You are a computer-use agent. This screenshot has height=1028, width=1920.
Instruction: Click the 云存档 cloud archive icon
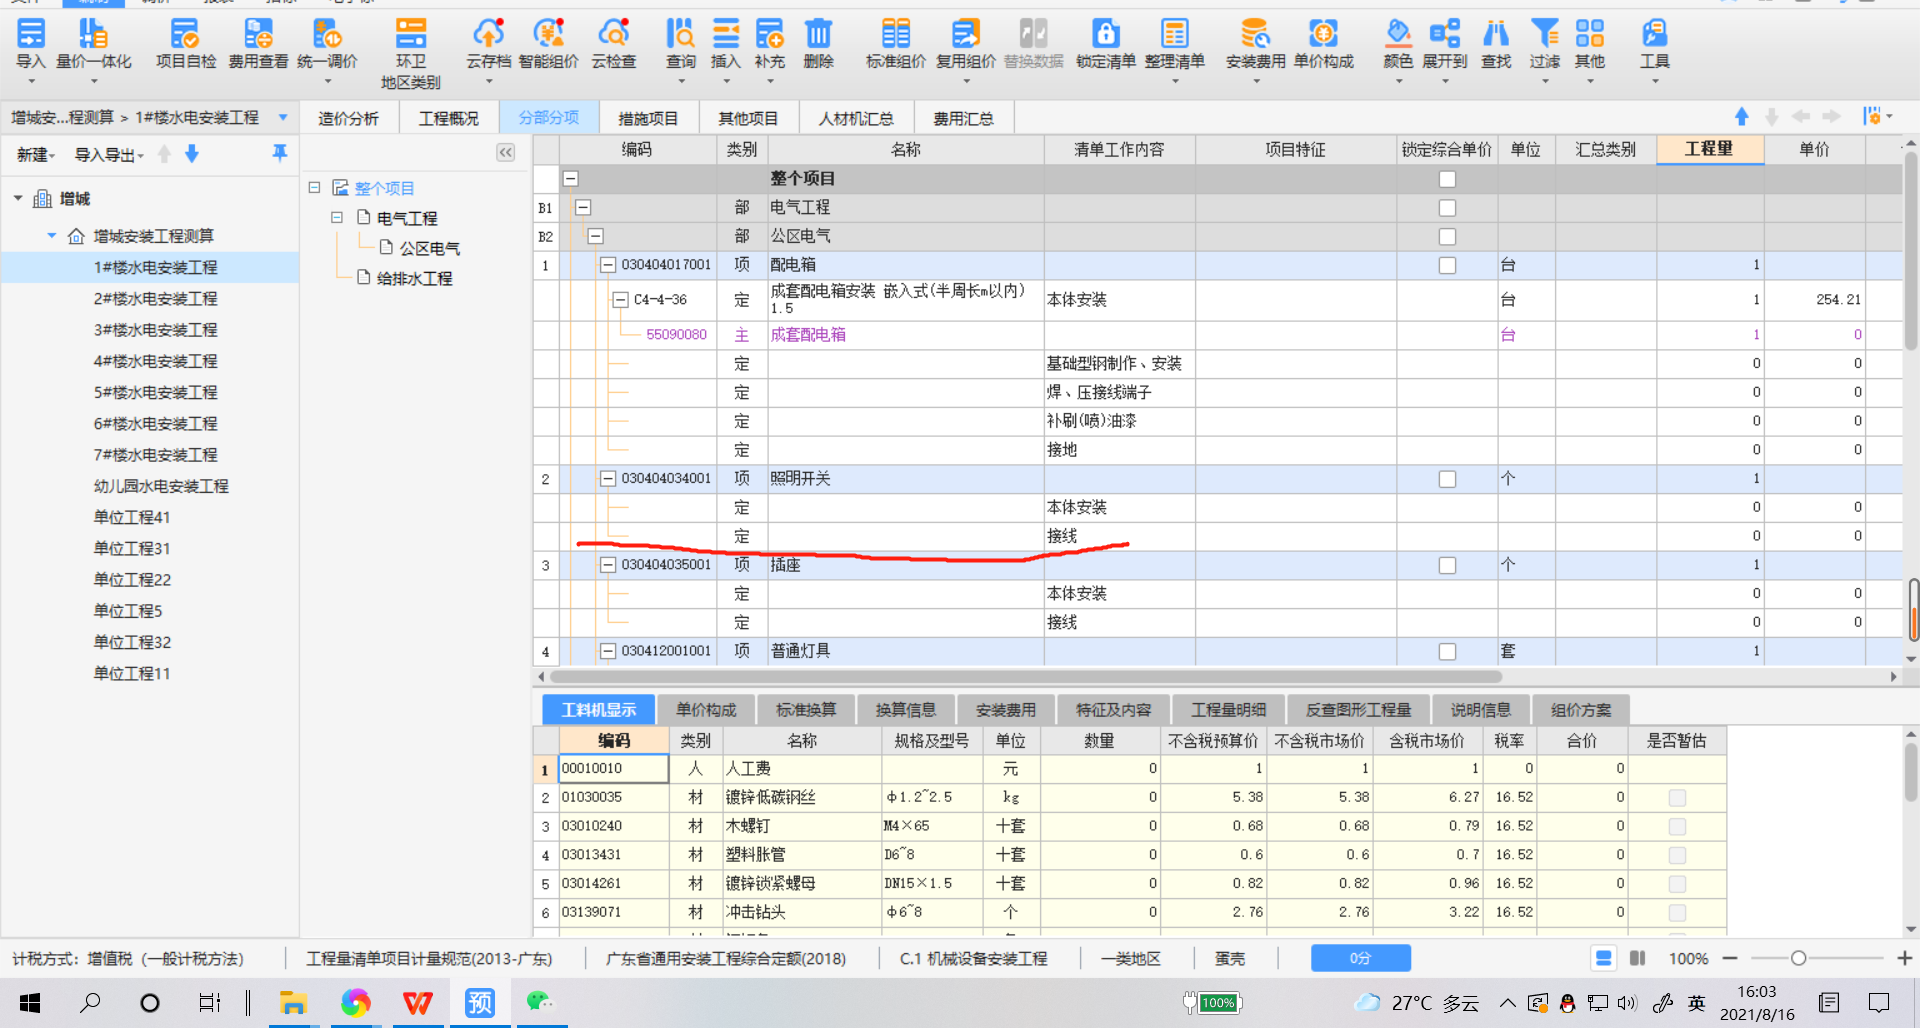[488, 45]
